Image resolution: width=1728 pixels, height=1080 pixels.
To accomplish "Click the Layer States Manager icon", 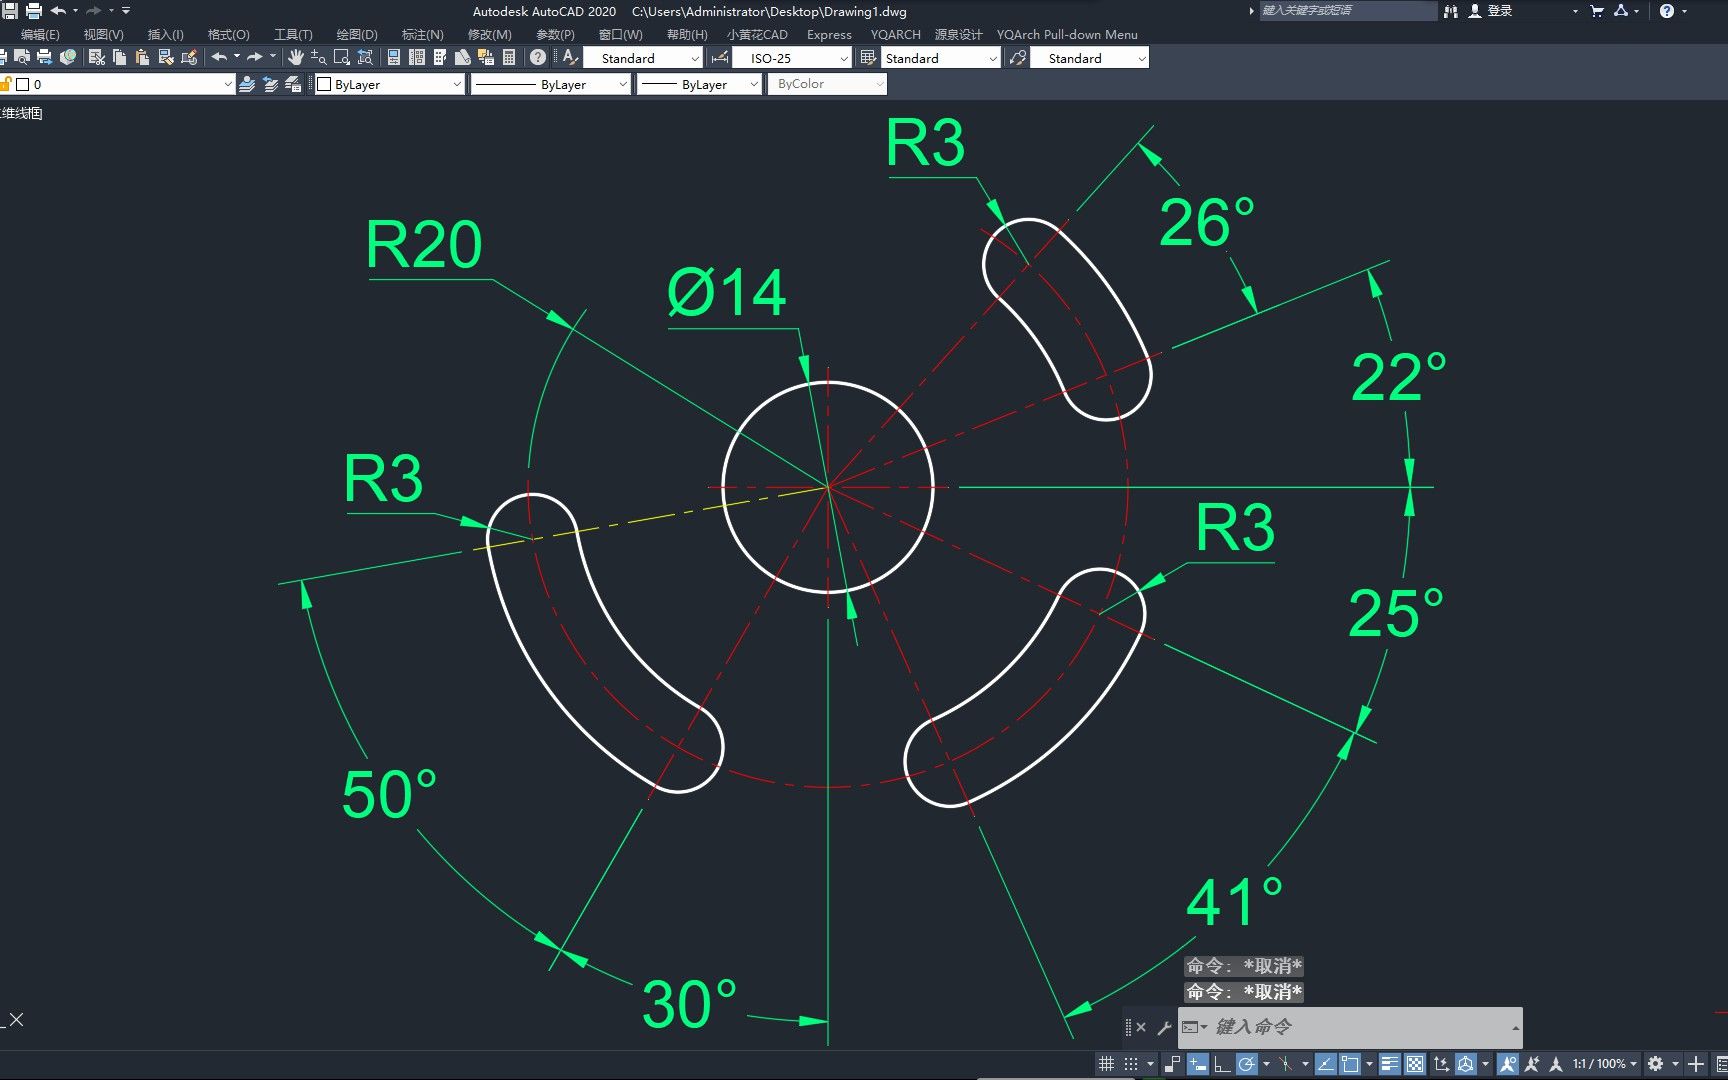I will pos(293,85).
